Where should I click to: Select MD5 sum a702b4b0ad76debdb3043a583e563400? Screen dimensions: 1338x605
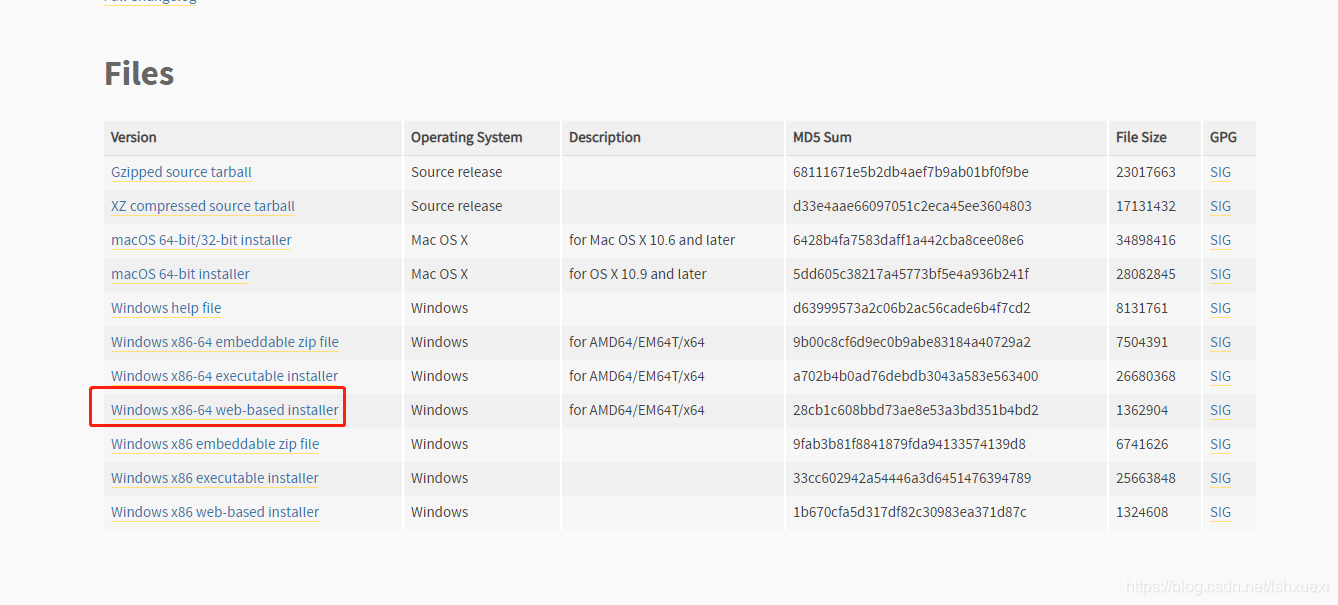[916, 376]
